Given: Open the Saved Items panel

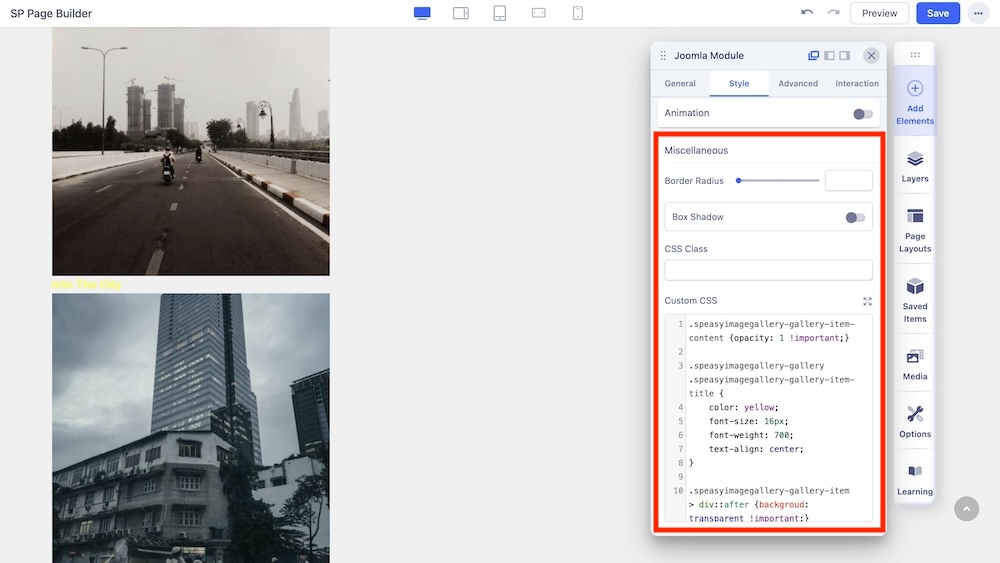Looking at the screenshot, I should point(914,298).
